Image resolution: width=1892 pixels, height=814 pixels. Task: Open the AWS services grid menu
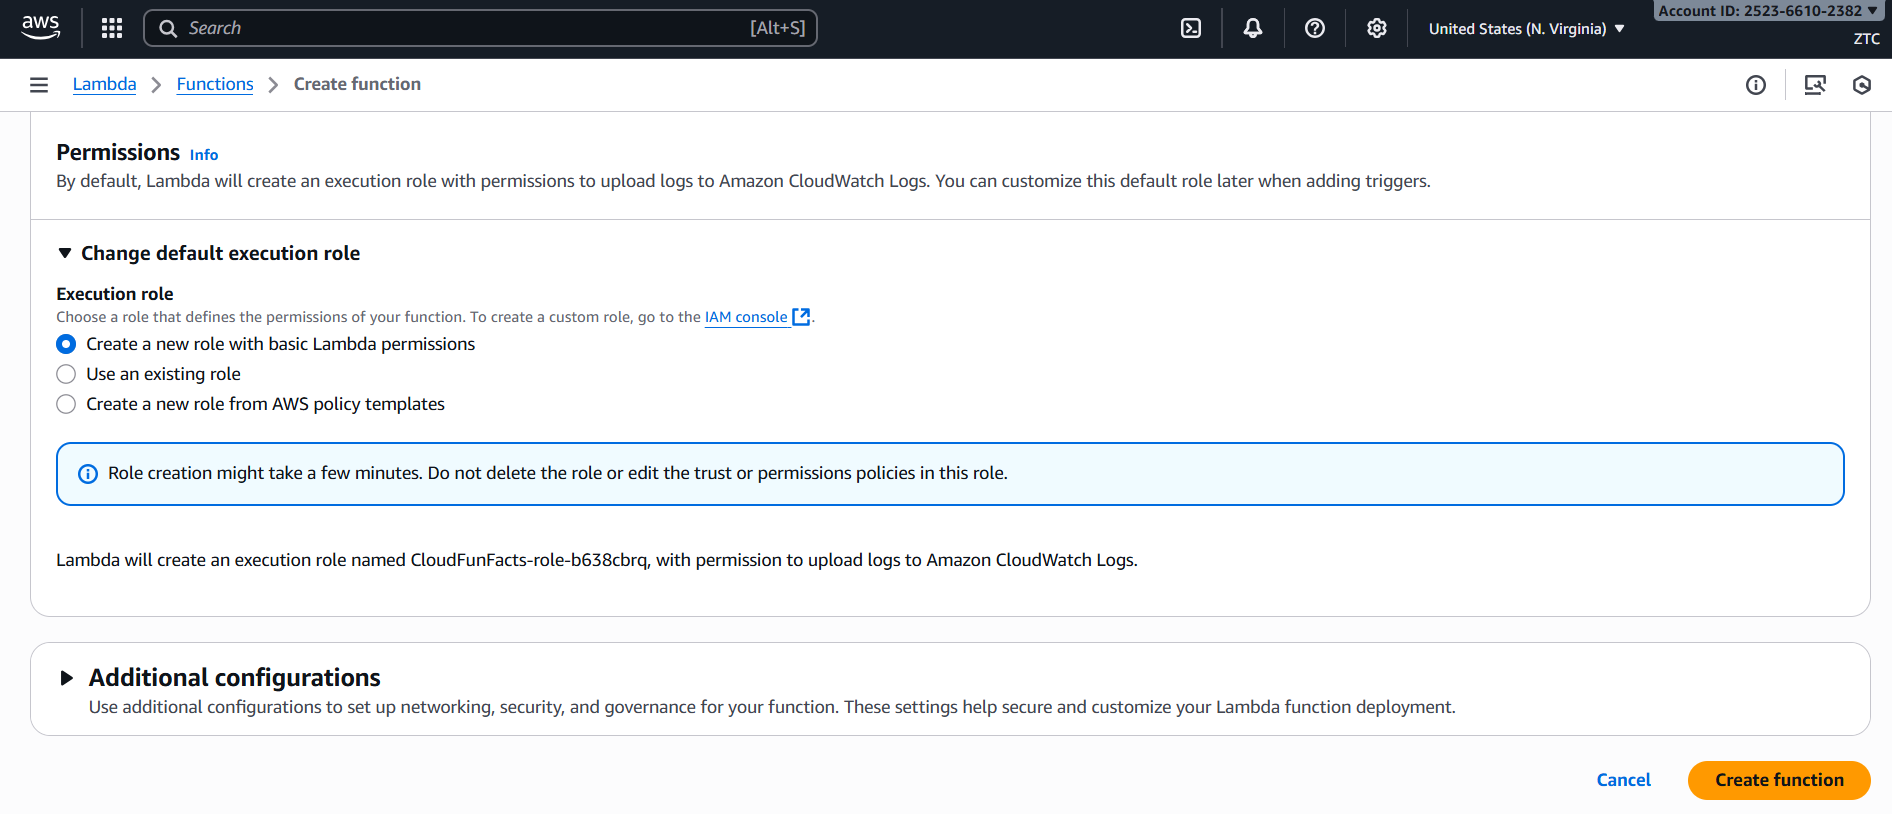pos(112,28)
